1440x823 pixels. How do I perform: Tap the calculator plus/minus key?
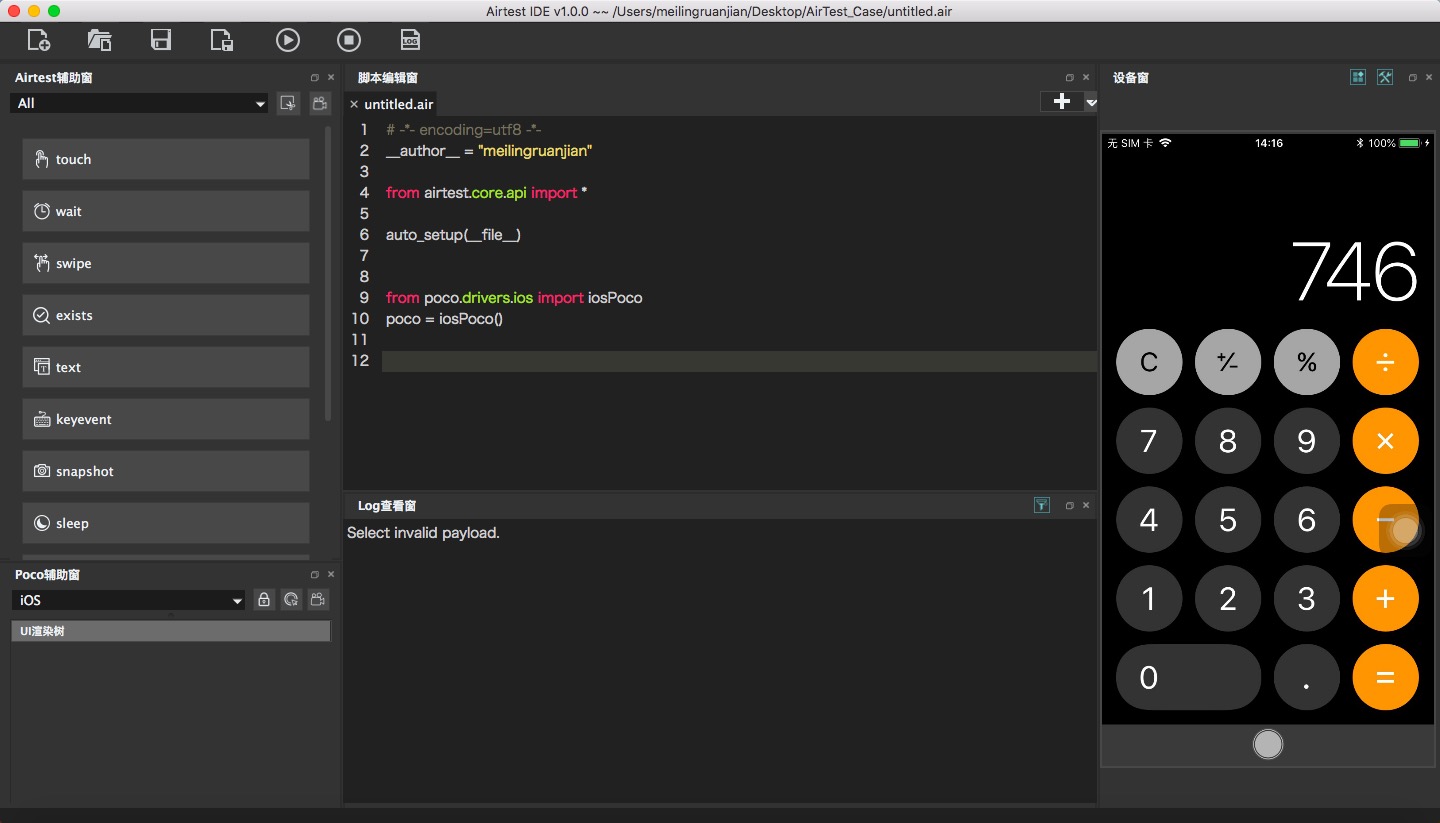pyautogui.click(x=1228, y=362)
